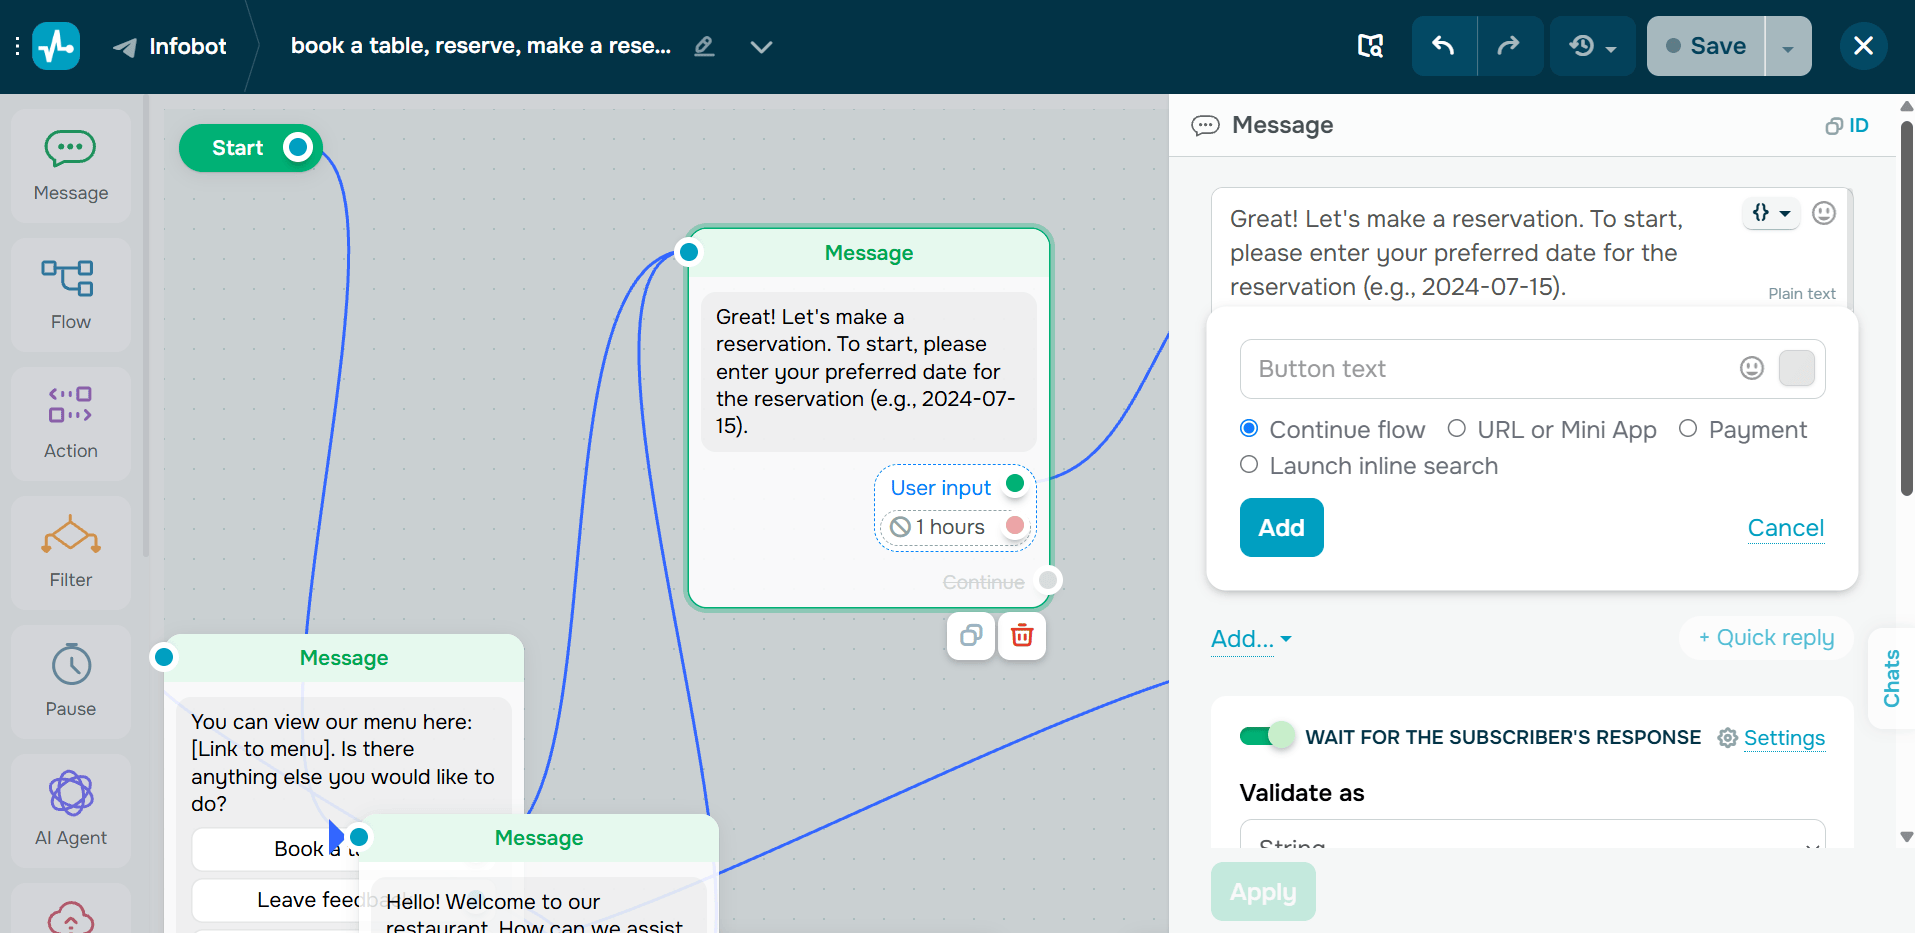Click the User input connector label
The image size is (1915, 933).
[x=940, y=488]
